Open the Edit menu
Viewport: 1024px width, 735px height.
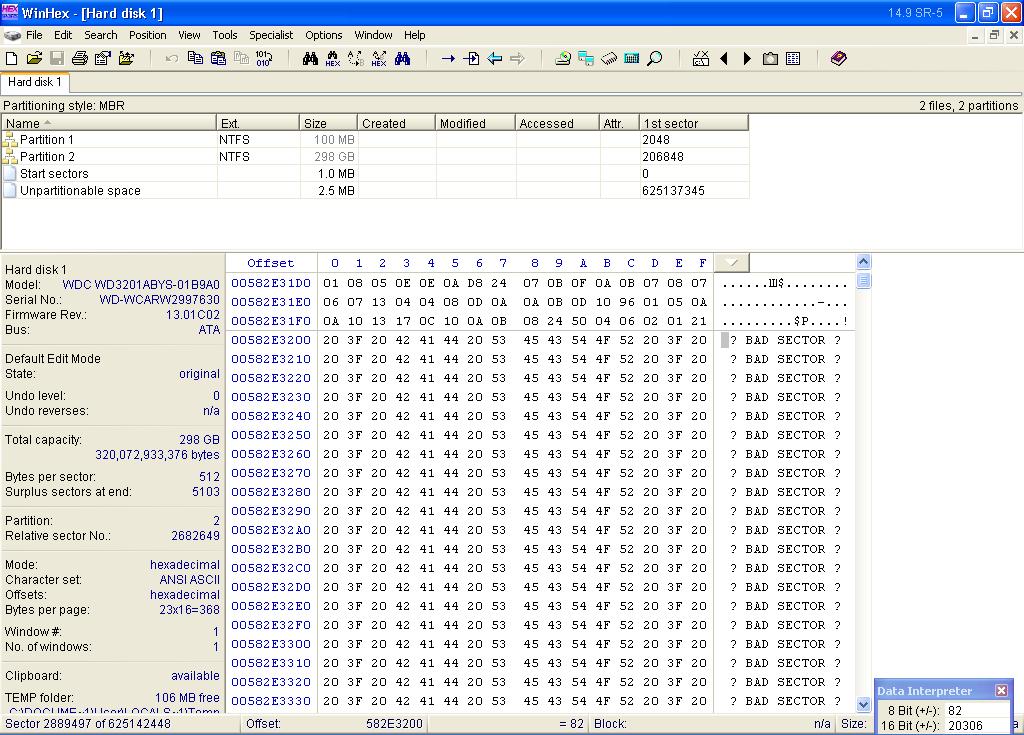(63, 35)
